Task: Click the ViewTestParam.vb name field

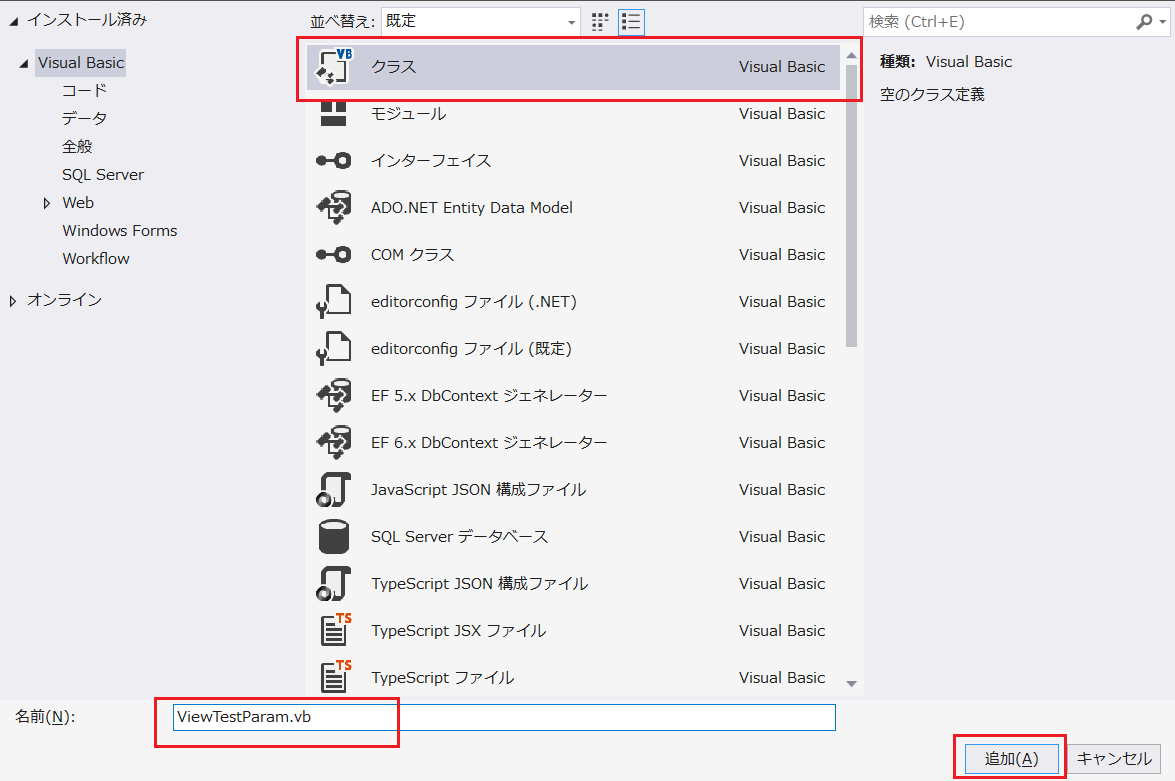Action: 280,717
